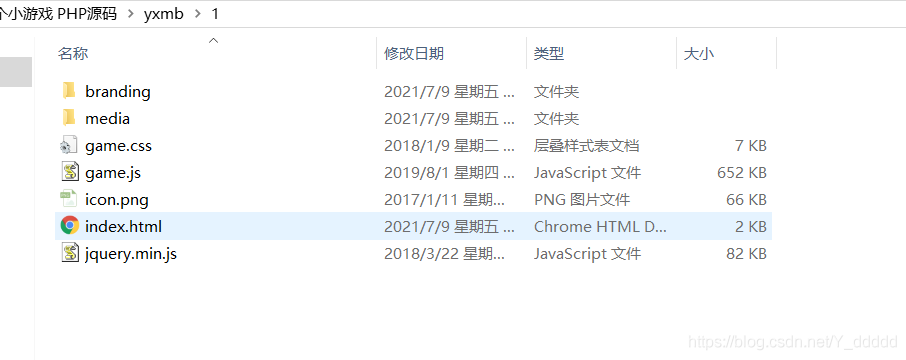Click the game.css file icon
The image size is (906, 360).
[69, 146]
